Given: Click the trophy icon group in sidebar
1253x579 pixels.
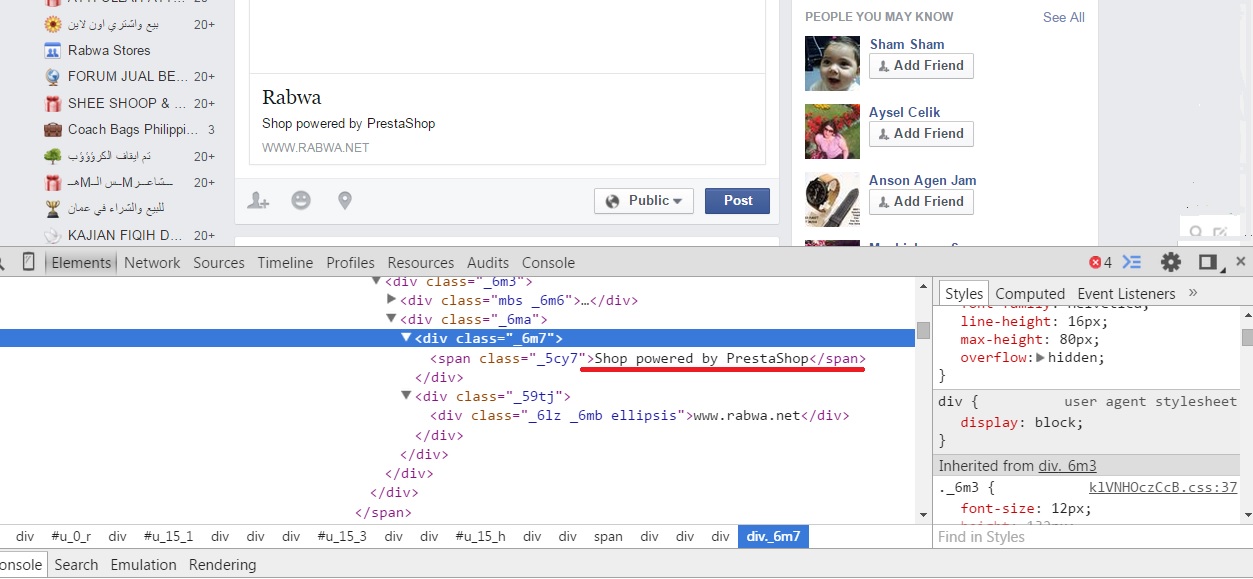Looking at the screenshot, I should click(x=53, y=209).
